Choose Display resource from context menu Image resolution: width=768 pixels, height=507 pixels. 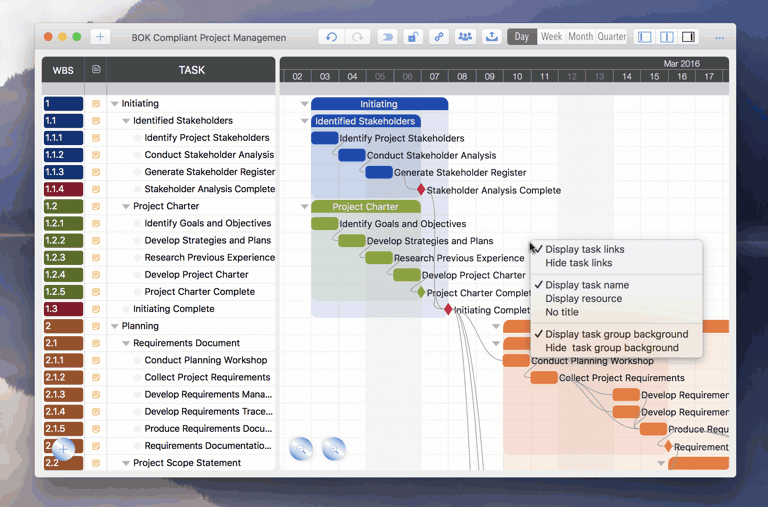click(x=583, y=298)
